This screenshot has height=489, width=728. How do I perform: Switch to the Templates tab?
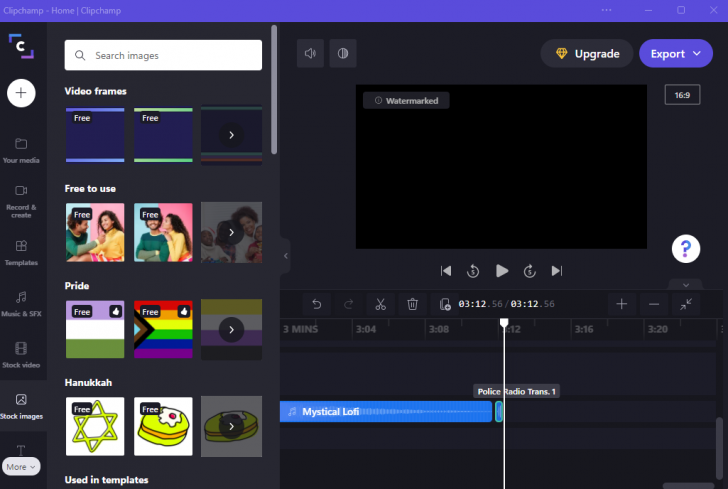pos(21,250)
